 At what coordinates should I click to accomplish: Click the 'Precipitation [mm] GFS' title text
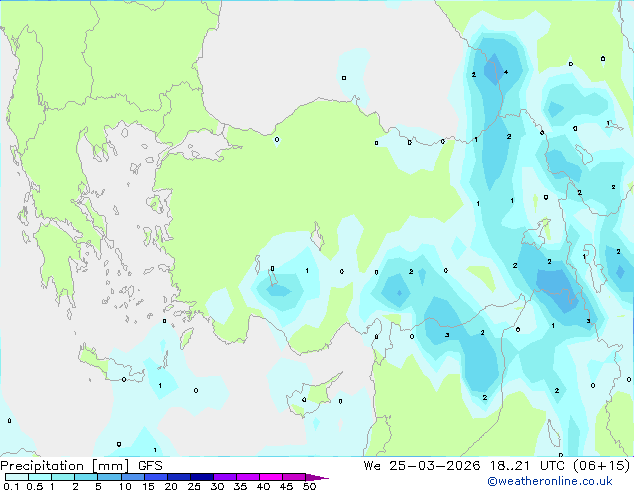click(81, 466)
